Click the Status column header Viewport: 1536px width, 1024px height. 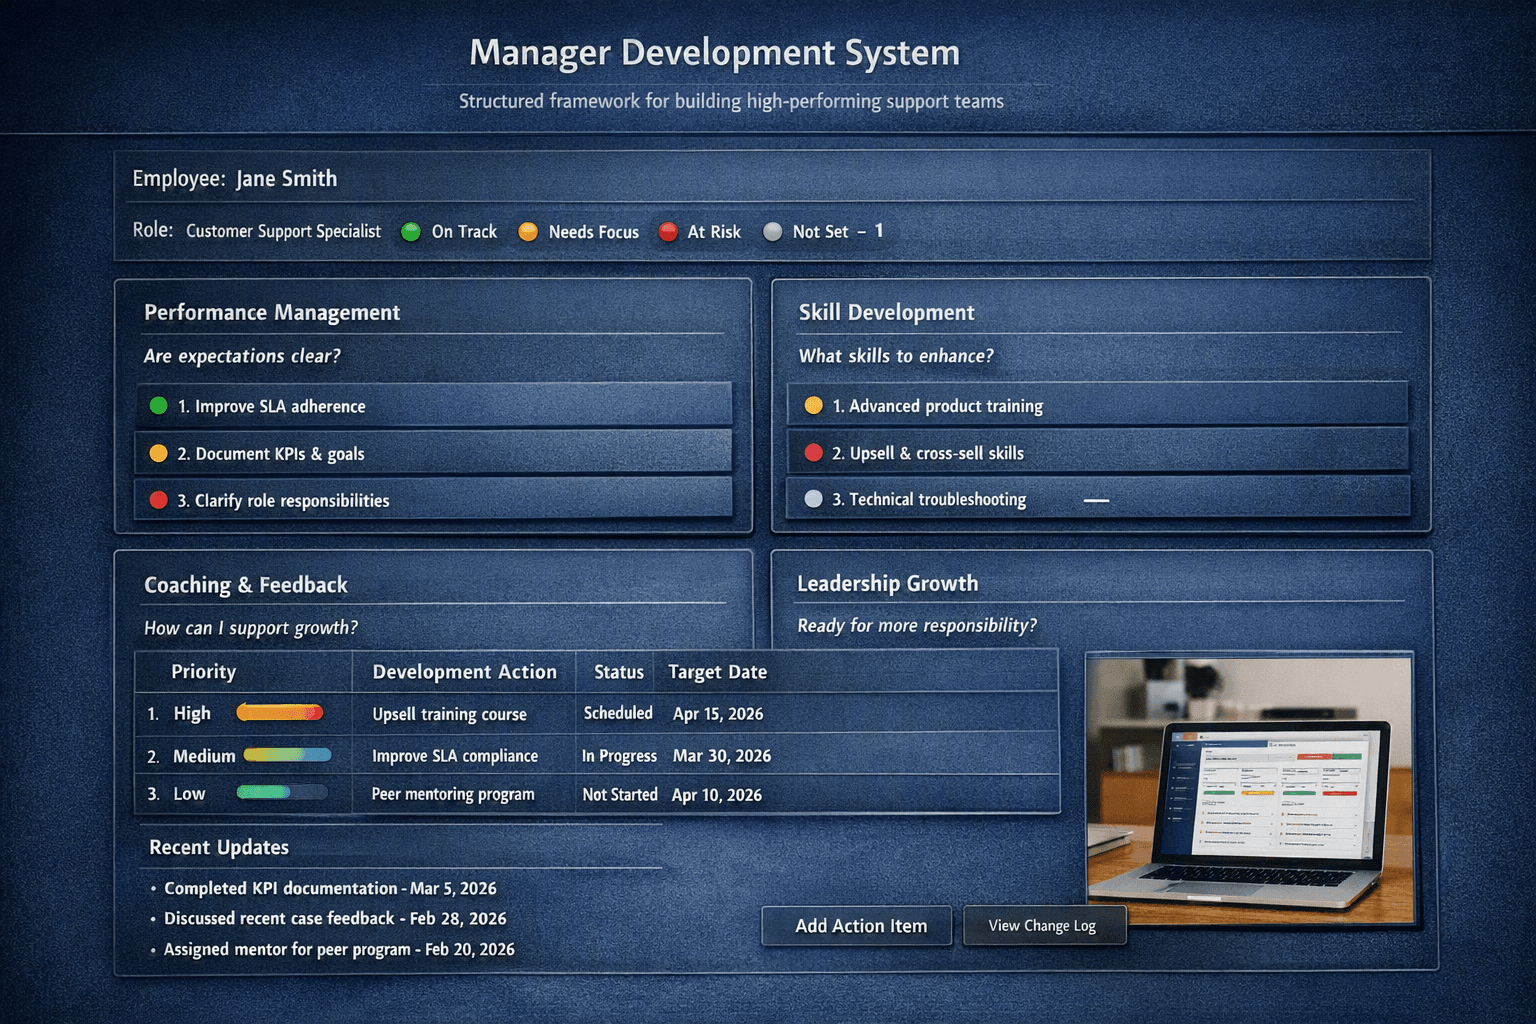(619, 672)
